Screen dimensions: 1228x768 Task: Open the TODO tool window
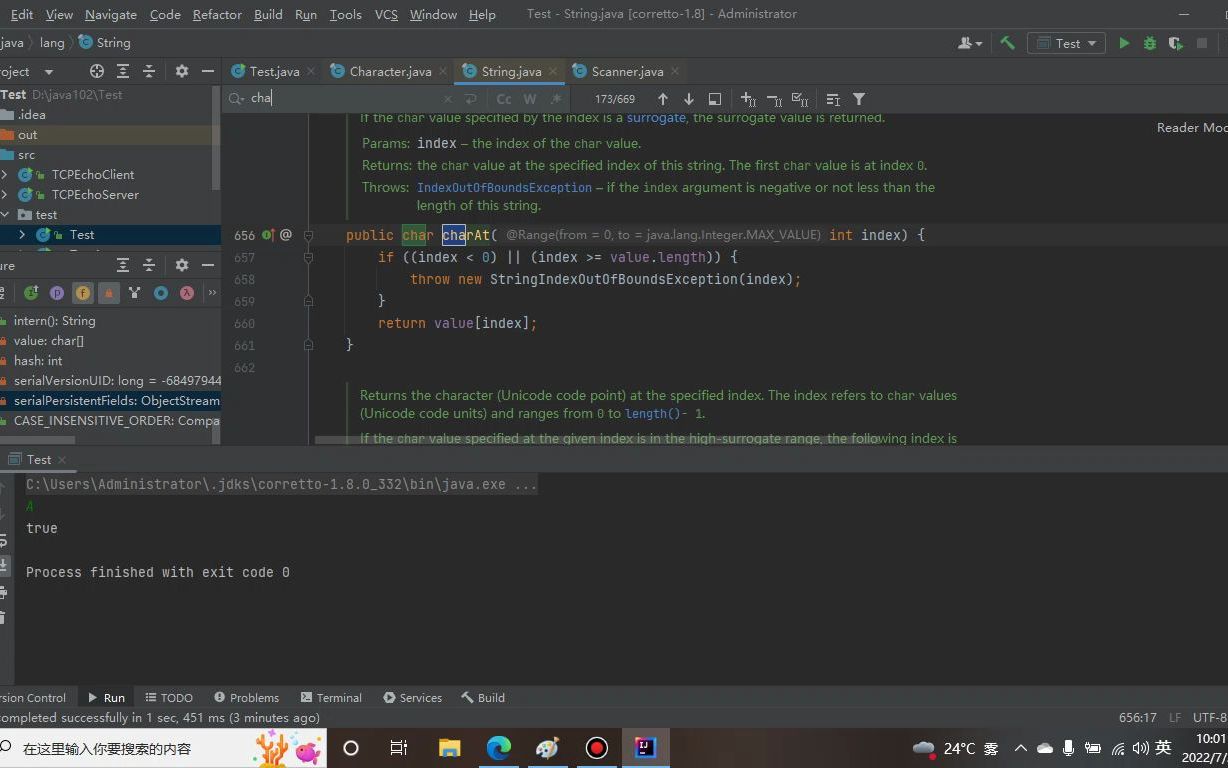[168, 698]
